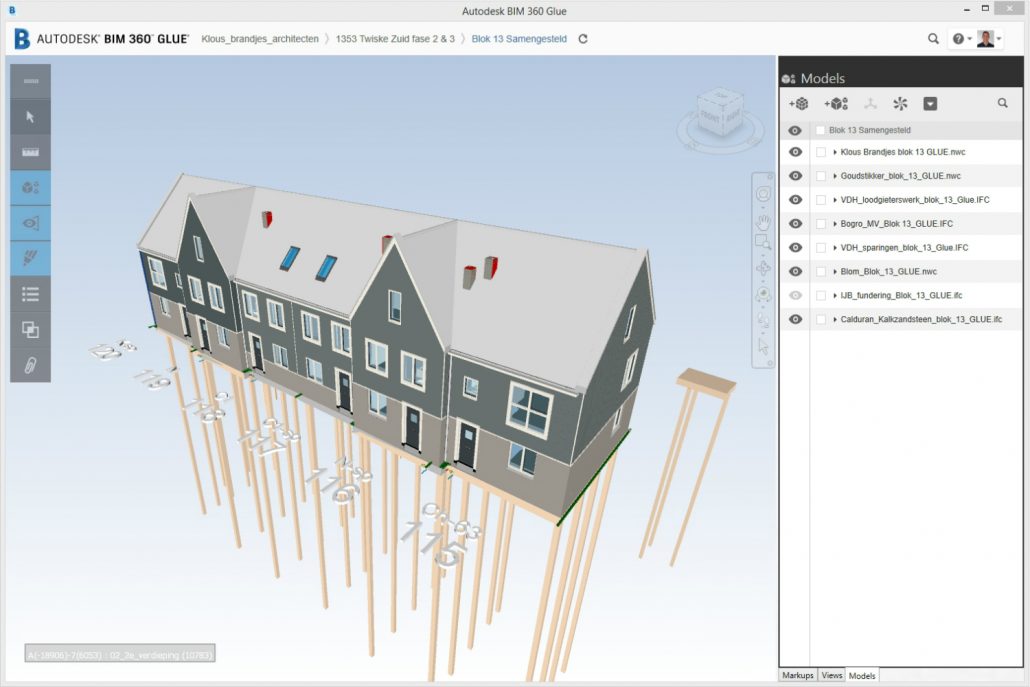Image resolution: width=1030 pixels, height=687 pixels.
Task: Expand the VDH_loodgieterswerk_blok_13_Glue.IFC tree
Action: coord(835,200)
